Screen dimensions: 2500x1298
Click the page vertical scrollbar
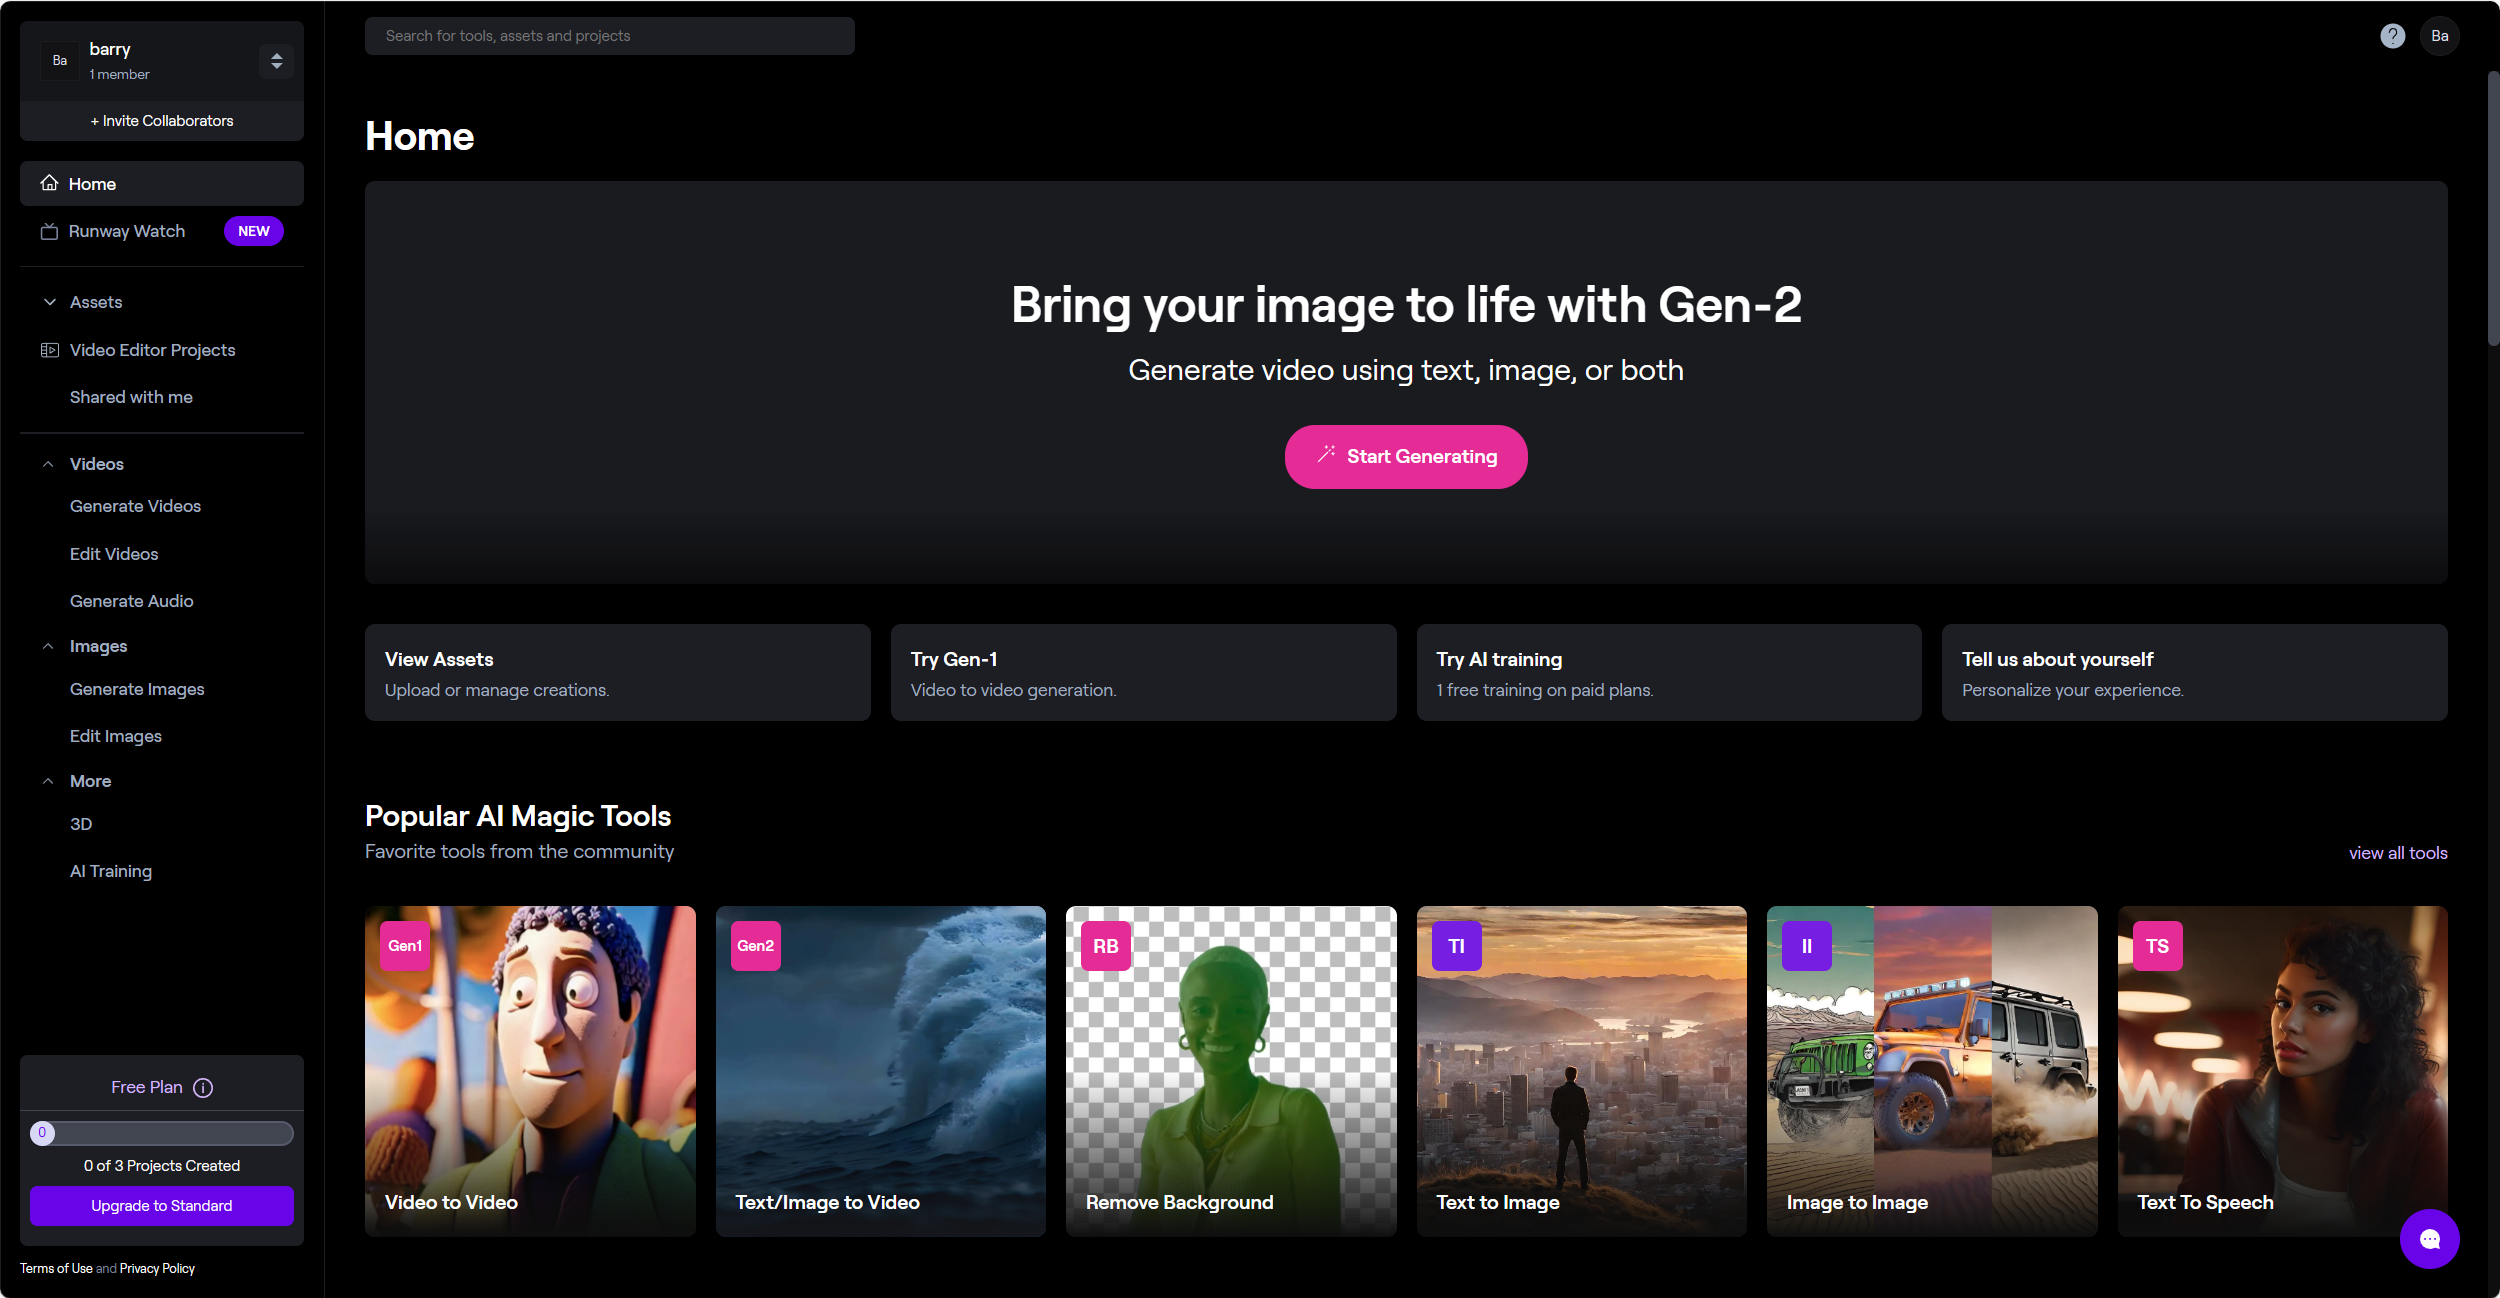pos(2493,208)
